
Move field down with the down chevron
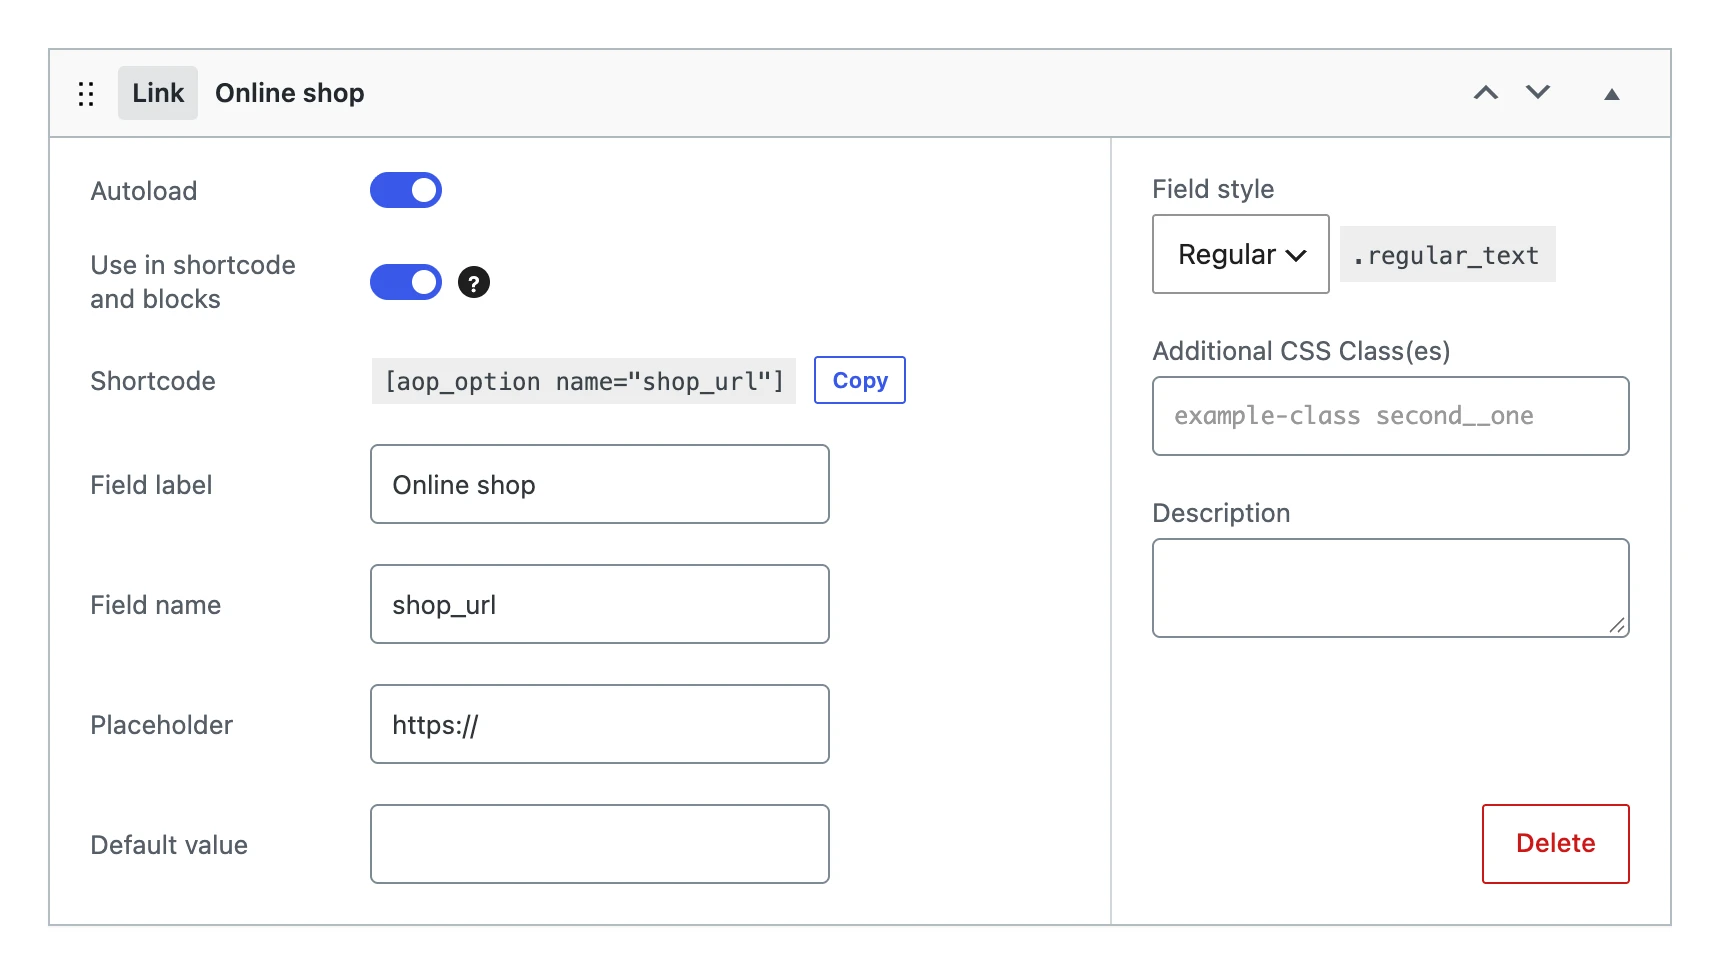click(x=1538, y=92)
